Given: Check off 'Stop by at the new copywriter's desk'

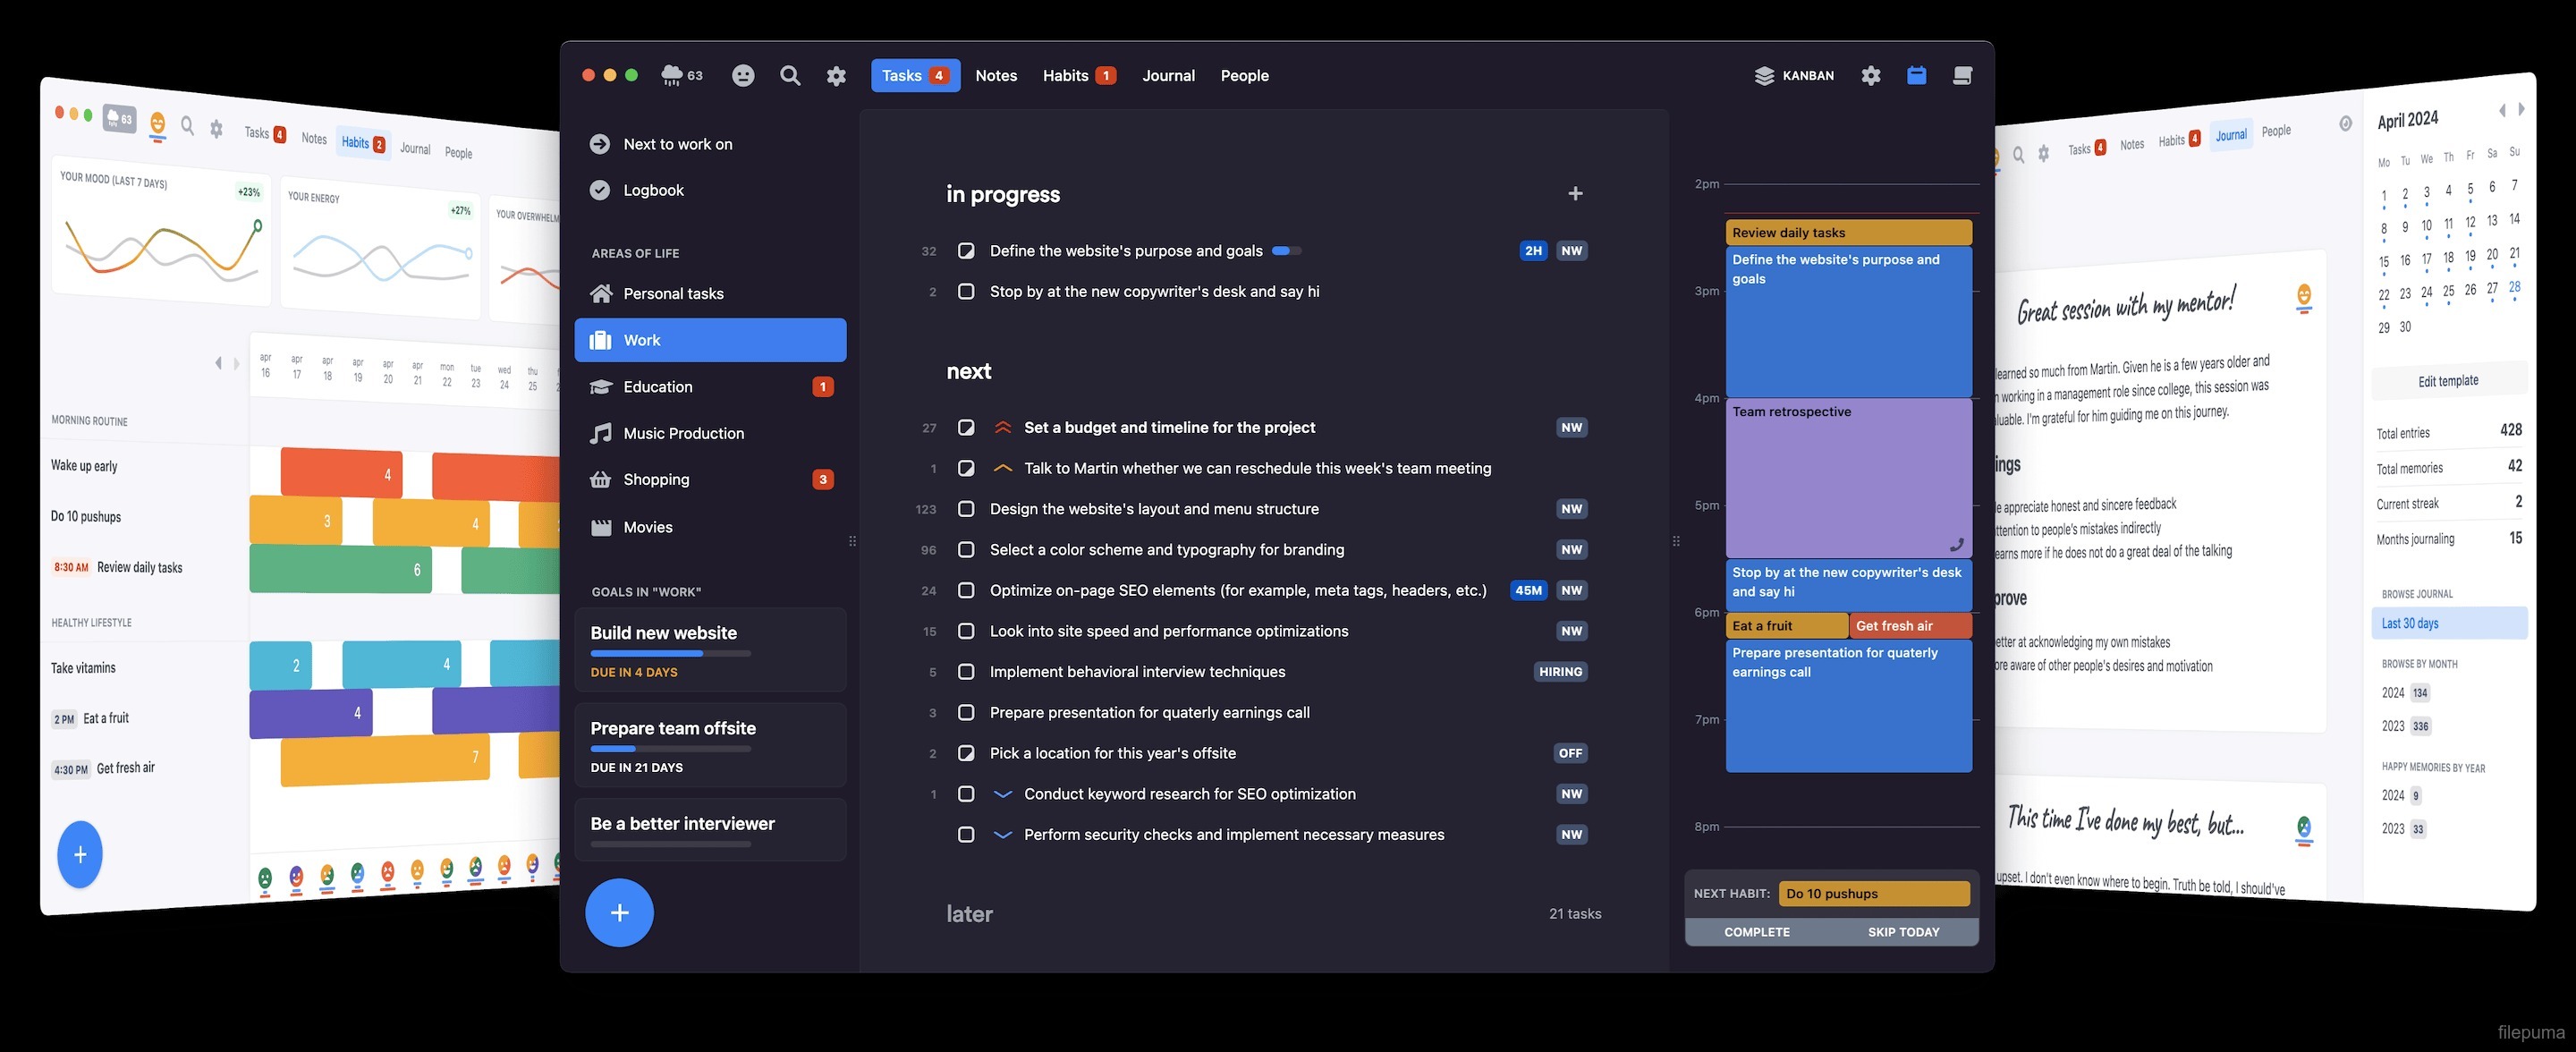Looking at the screenshot, I should (966, 291).
